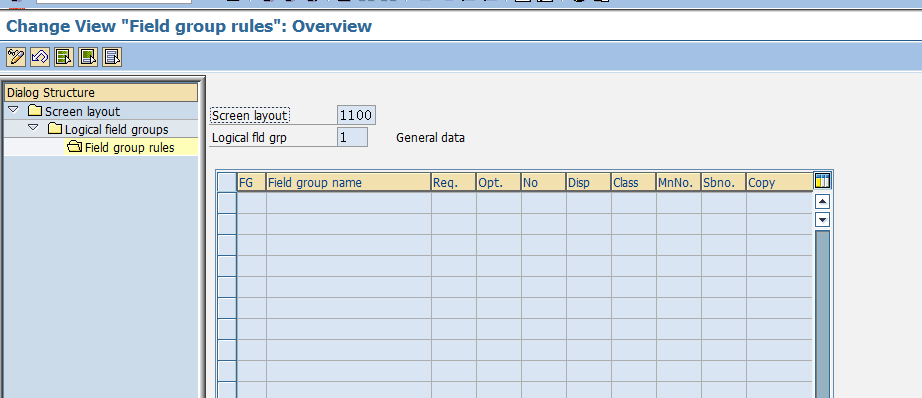Click the Select all entries icon
The width and height of the screenshot is (922, 398).
point(64,57)
